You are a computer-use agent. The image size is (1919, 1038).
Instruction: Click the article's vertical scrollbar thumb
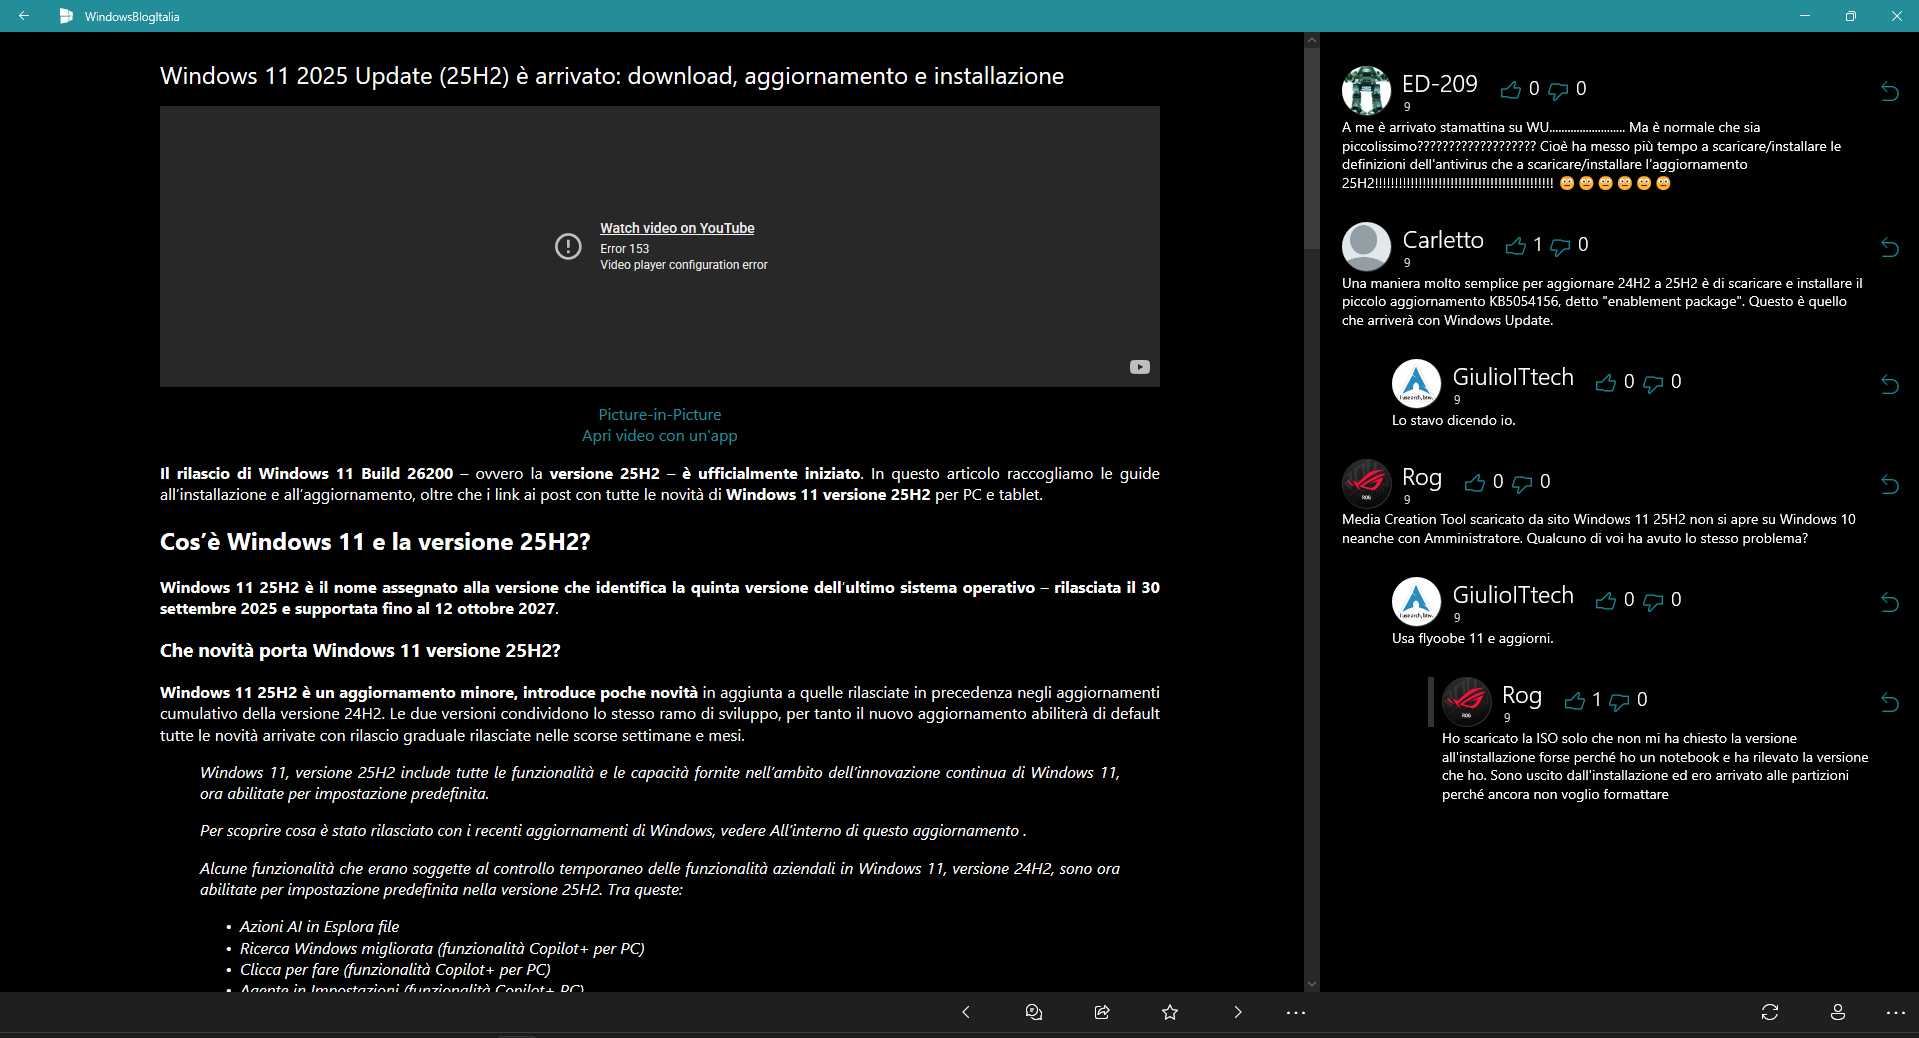1312,148
